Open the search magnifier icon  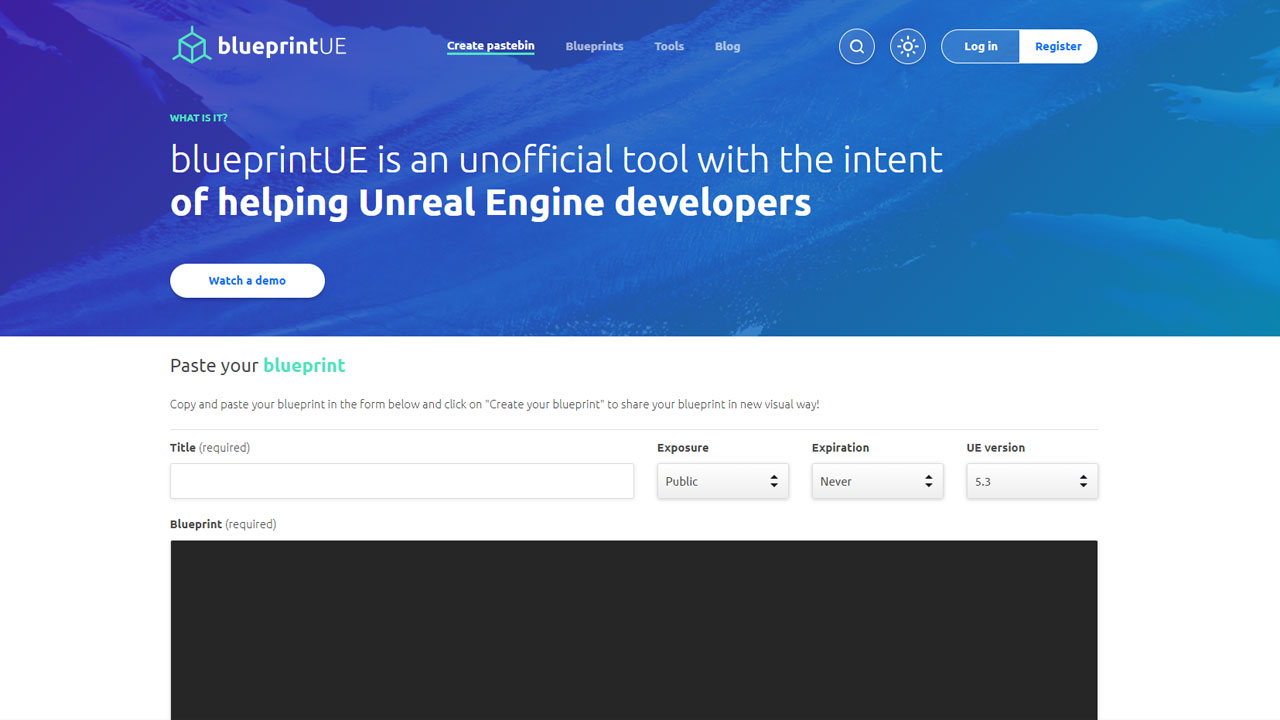click(x=857, y=46)
